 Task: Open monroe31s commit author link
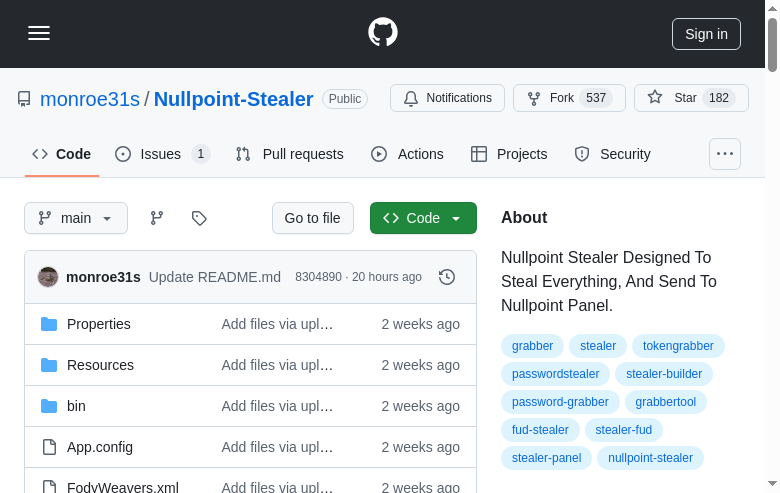(x=103, y=277)
